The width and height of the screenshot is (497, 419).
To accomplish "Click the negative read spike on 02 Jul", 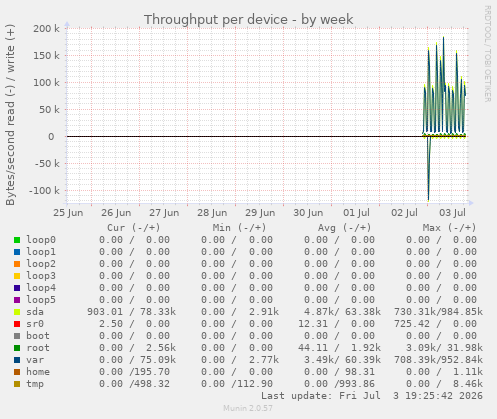I will (x=428, y=170).
